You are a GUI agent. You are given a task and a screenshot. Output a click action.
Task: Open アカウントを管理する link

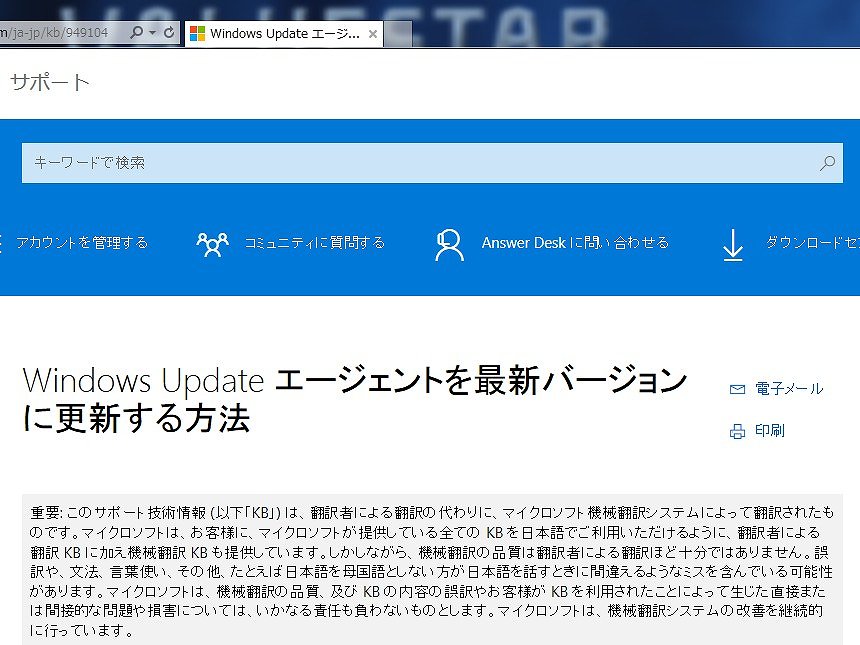pyautogui.click(x=82, y=242)
